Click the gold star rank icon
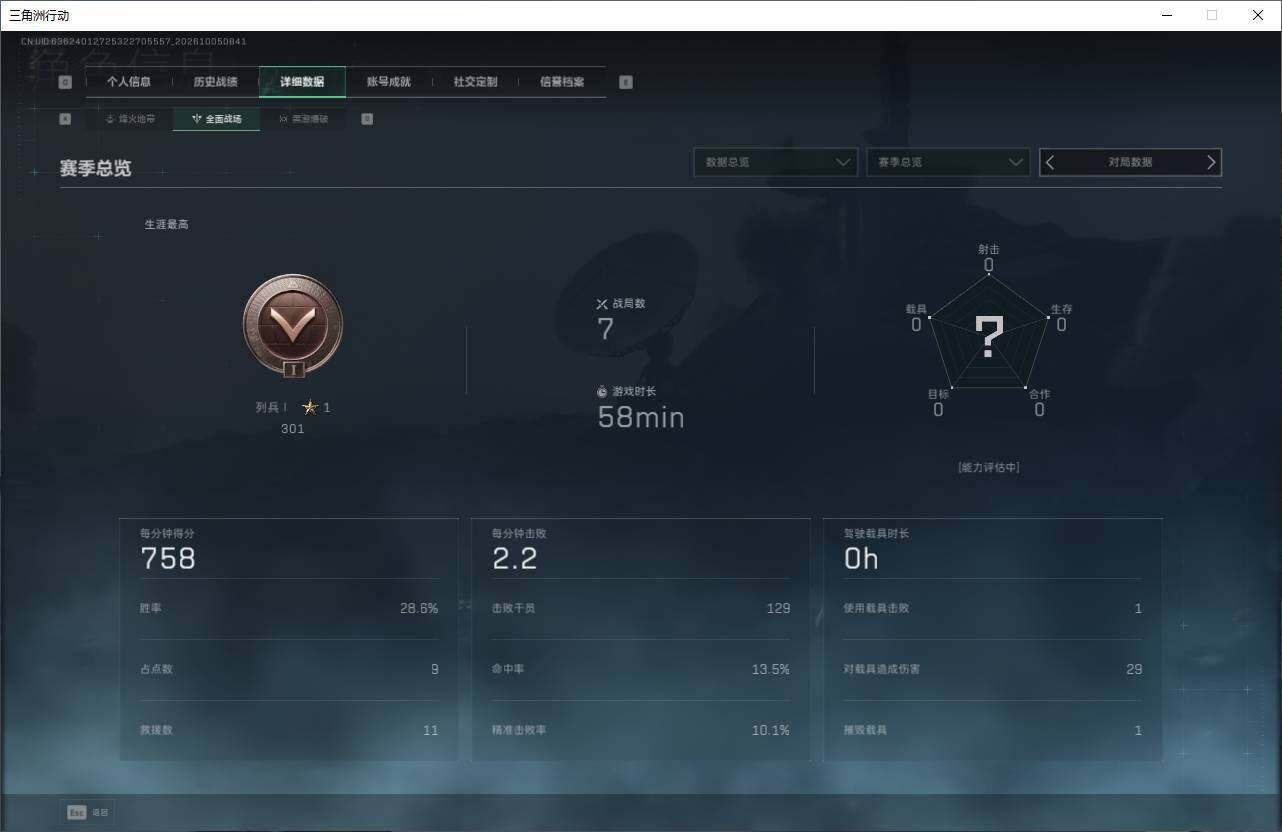Viewport: 1282px width, 832px height. (310, 407)
